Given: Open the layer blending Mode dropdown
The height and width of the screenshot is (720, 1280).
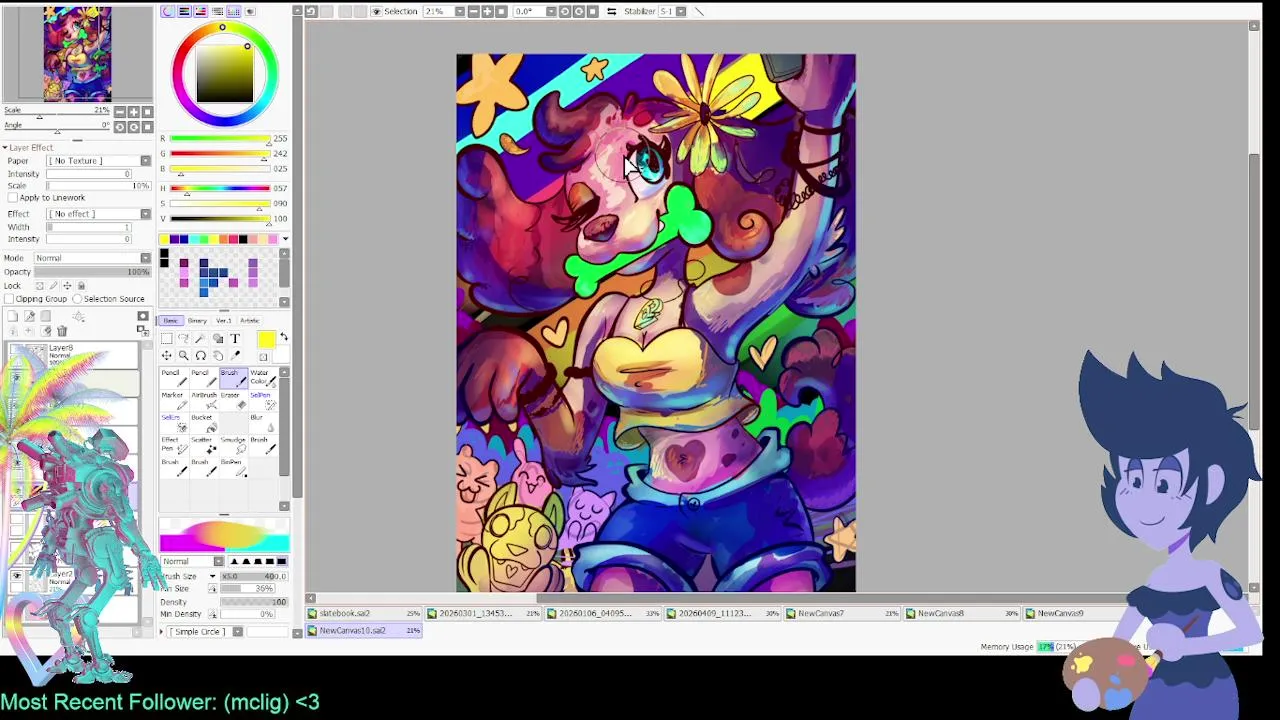Looking at the screenshot, I should click(x=145, y=258).
